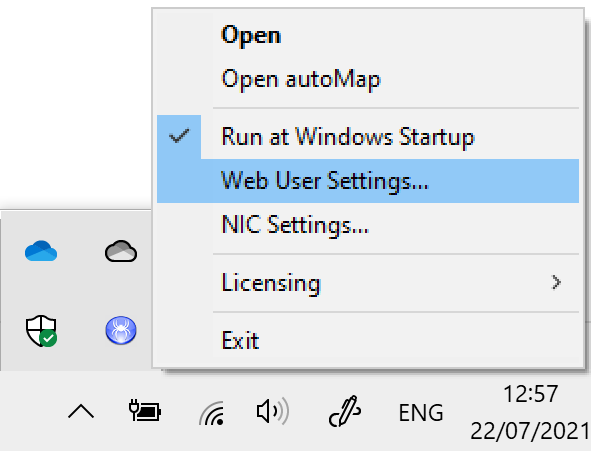Expand the Licensing submenu arrow
The height and width of the screenshot is (451, 591).
point(556,282)
